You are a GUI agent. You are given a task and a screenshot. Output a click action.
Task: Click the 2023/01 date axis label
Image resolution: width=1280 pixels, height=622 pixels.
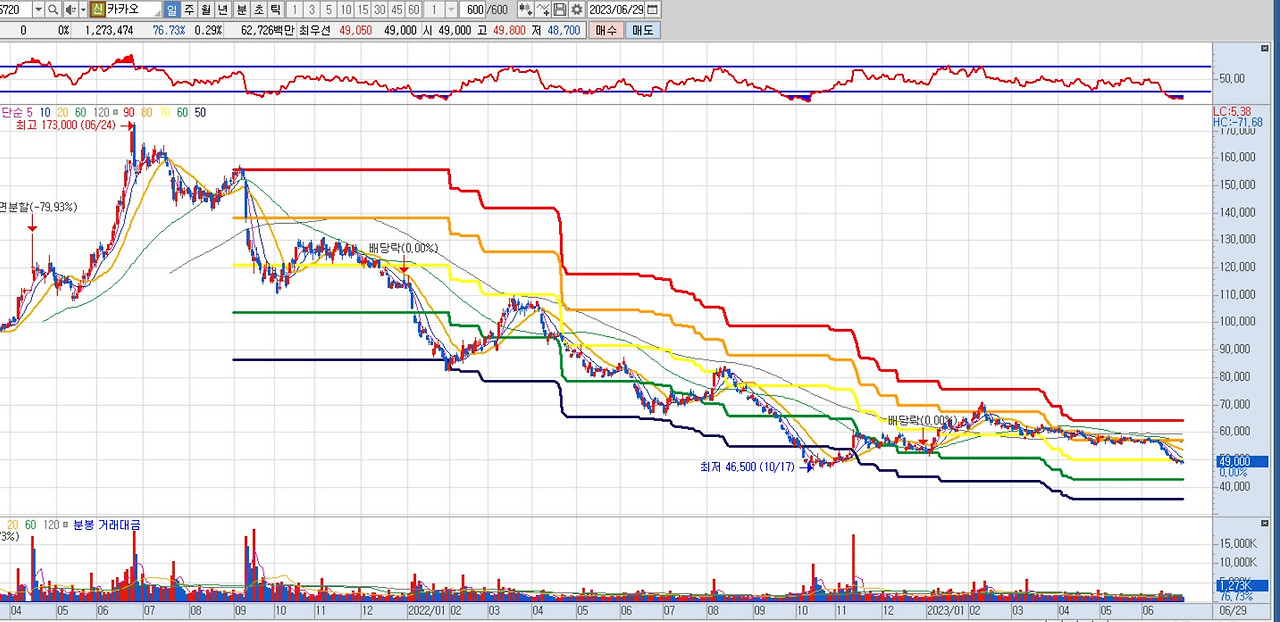[946, 609]
